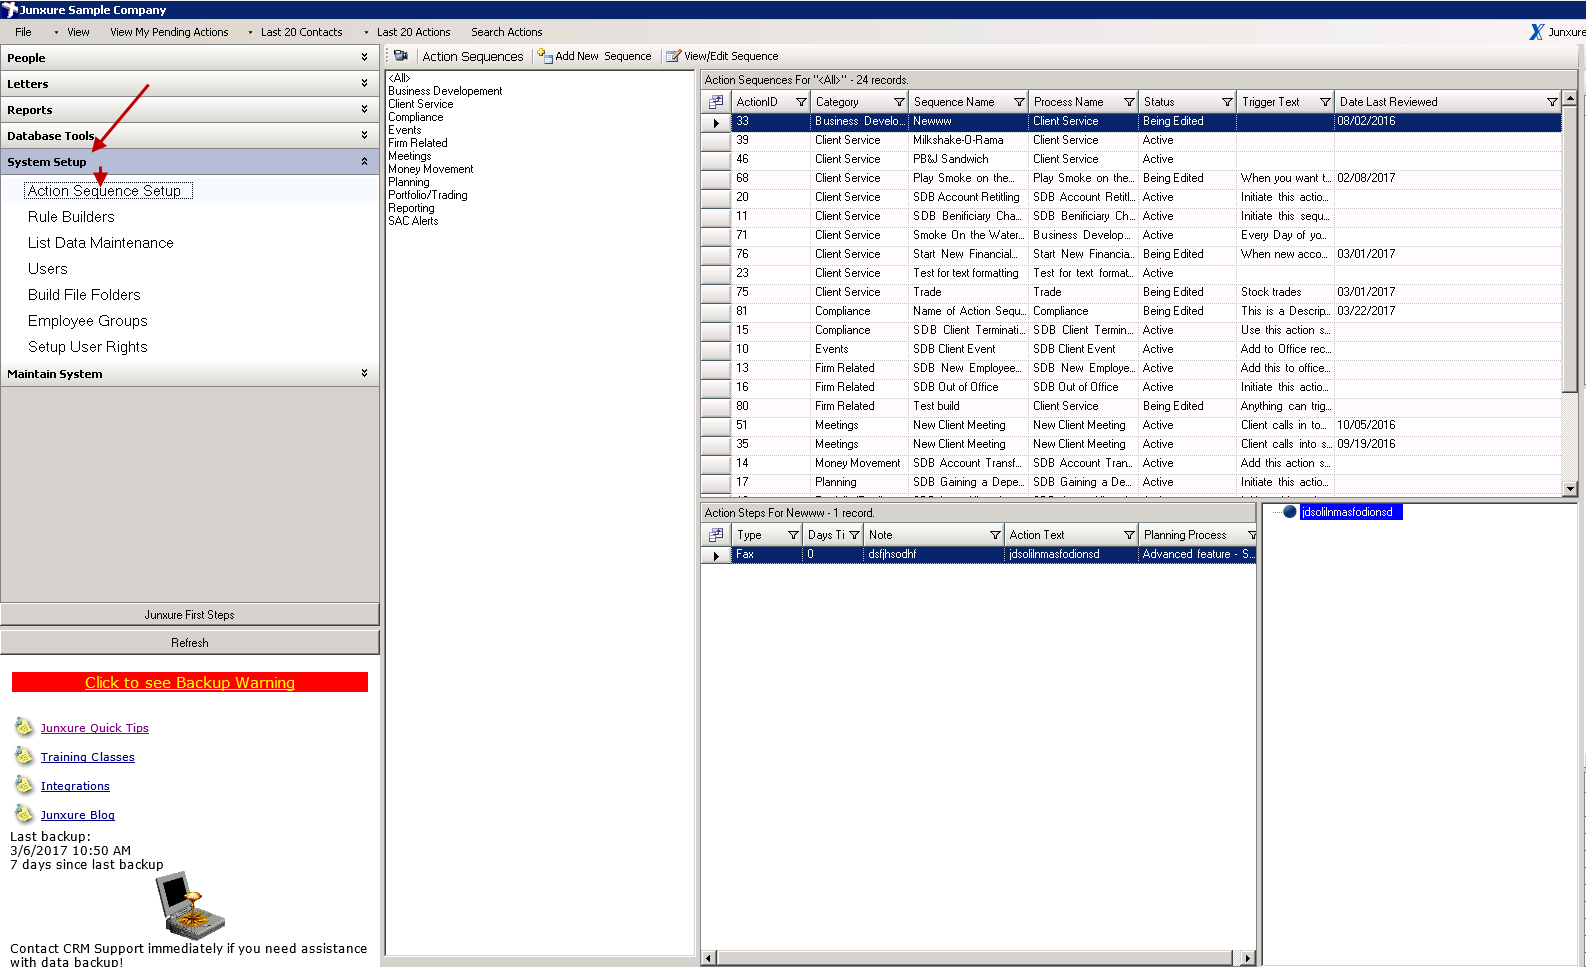The image size is (1586, 967).
Task: Select SAC Alerts in category list
Action: coord(413,221)
